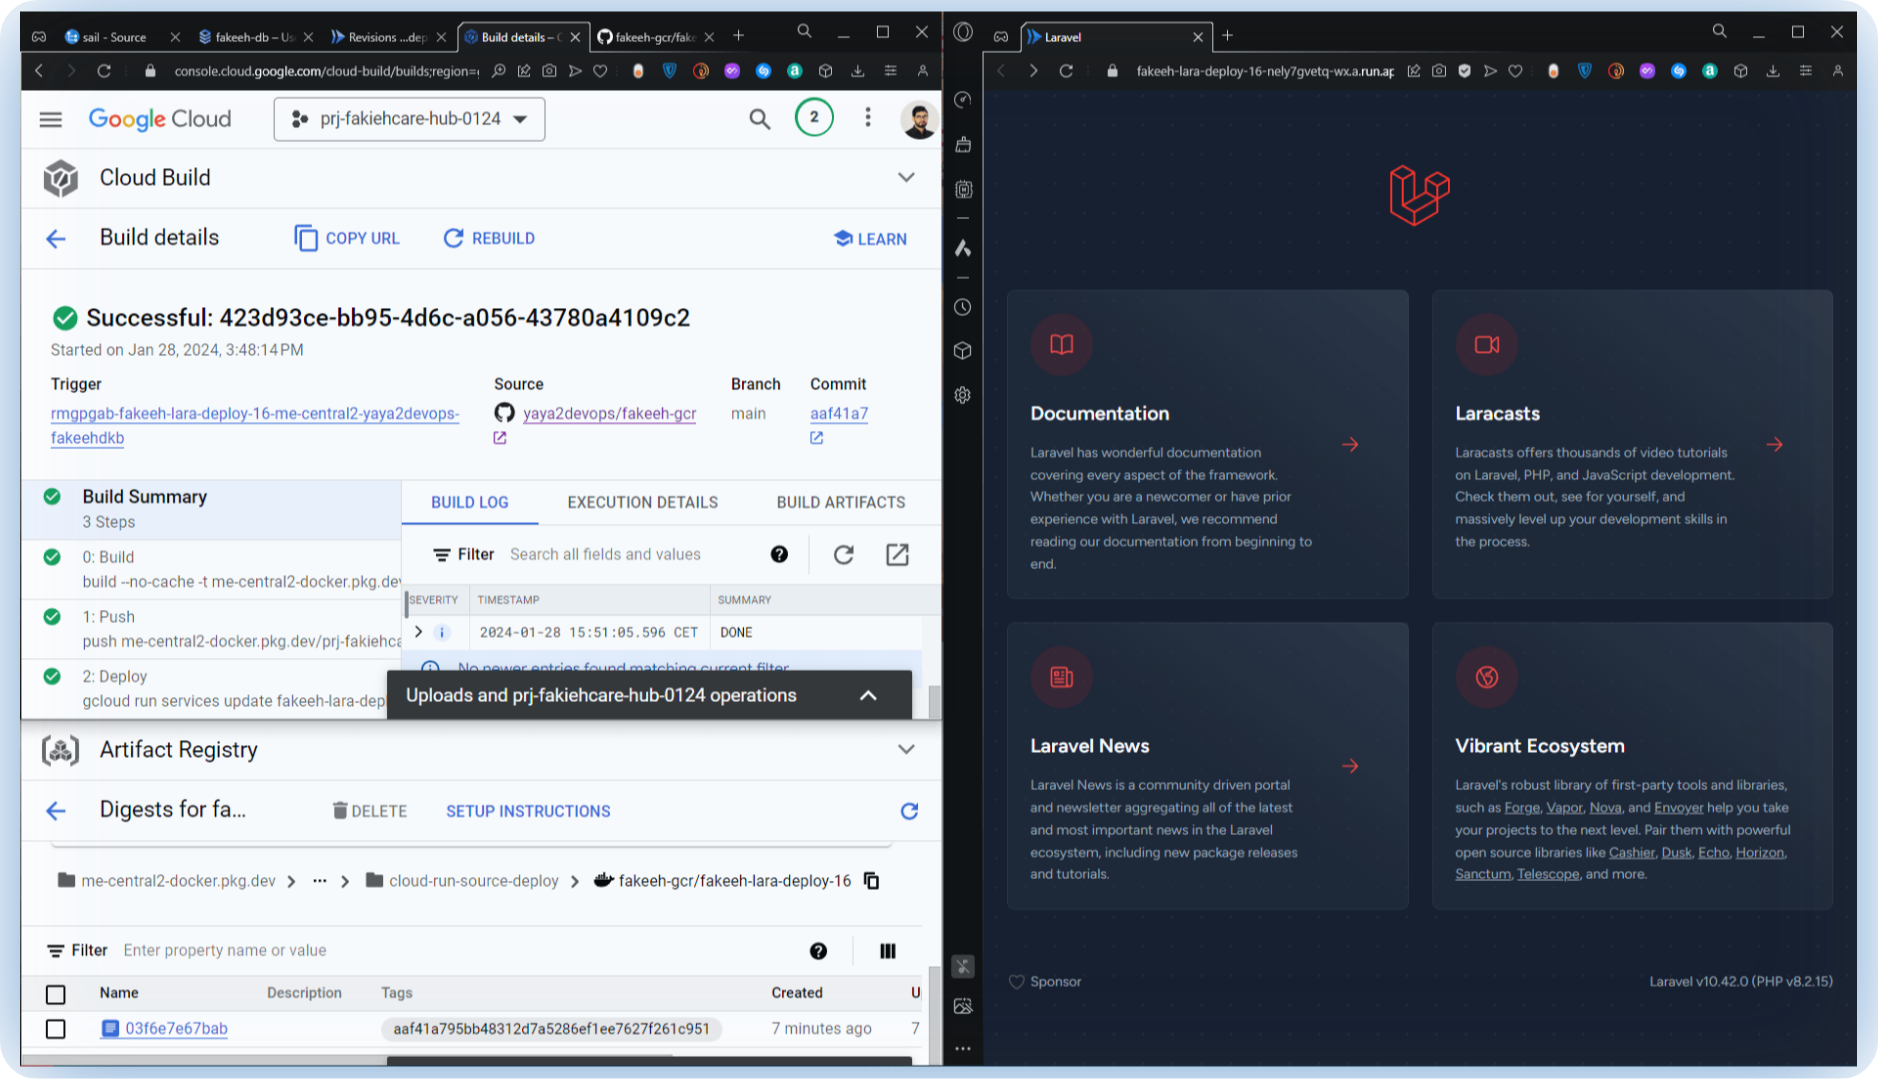Open digest 03f6e7e67bab
Viewport: 1878px width, 1079px height.
coord(176,1028)
